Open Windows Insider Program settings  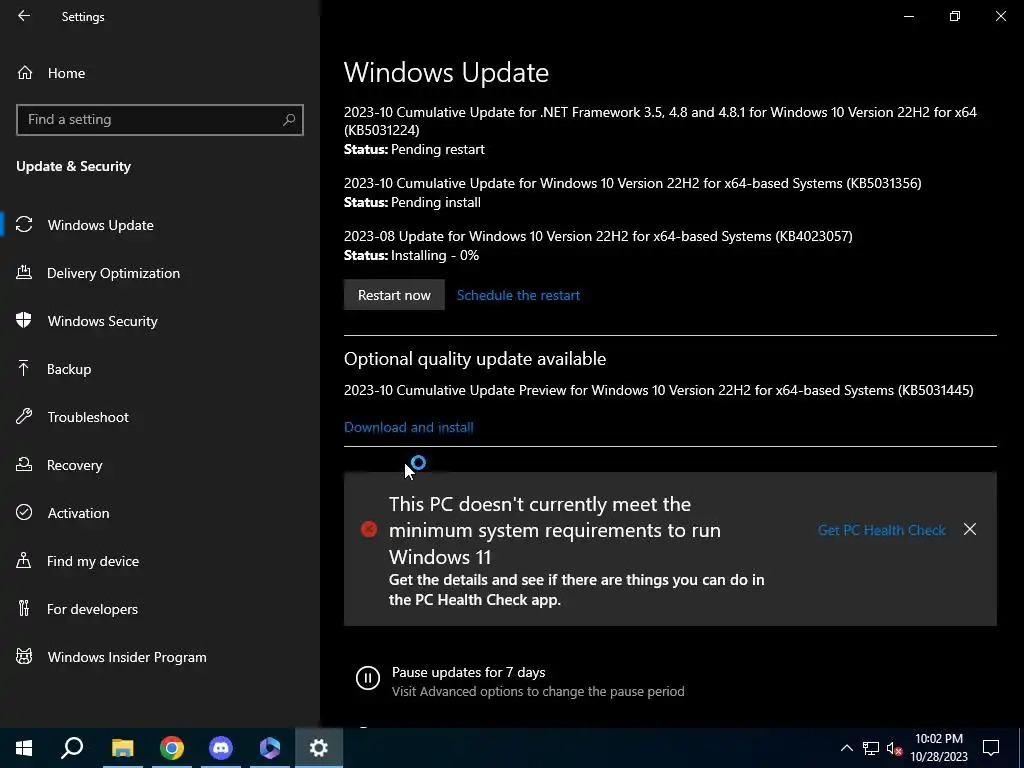(x=127, y=657)
